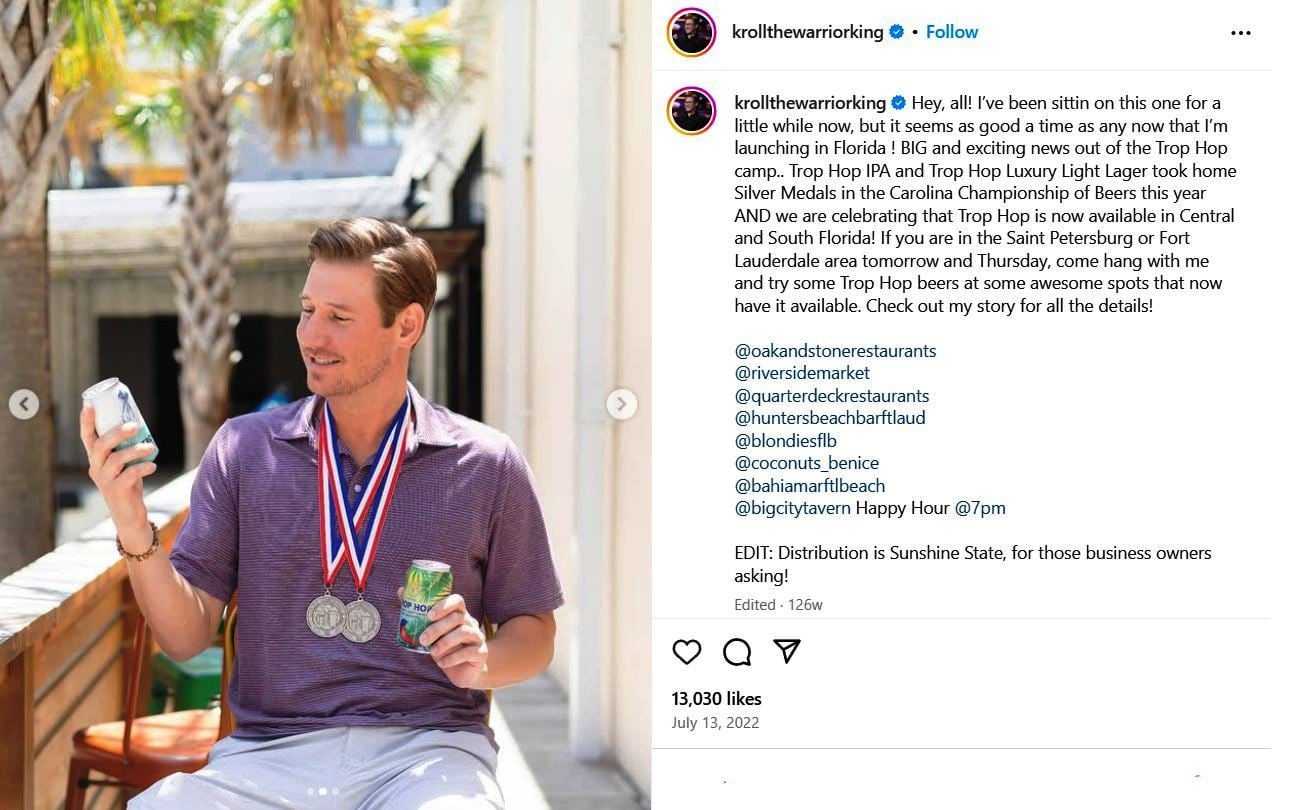Visit the @oakandstonerestaurants mention
Image resolution: width=1315 pixels, height=810 pixels.
pyautogui.click(x=835, y=351)
